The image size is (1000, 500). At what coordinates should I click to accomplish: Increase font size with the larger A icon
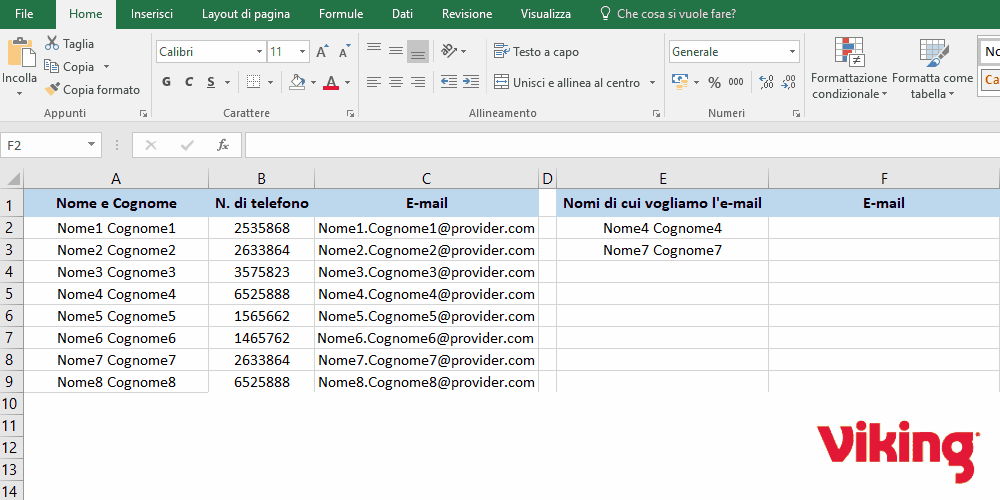tap(321, 52)
